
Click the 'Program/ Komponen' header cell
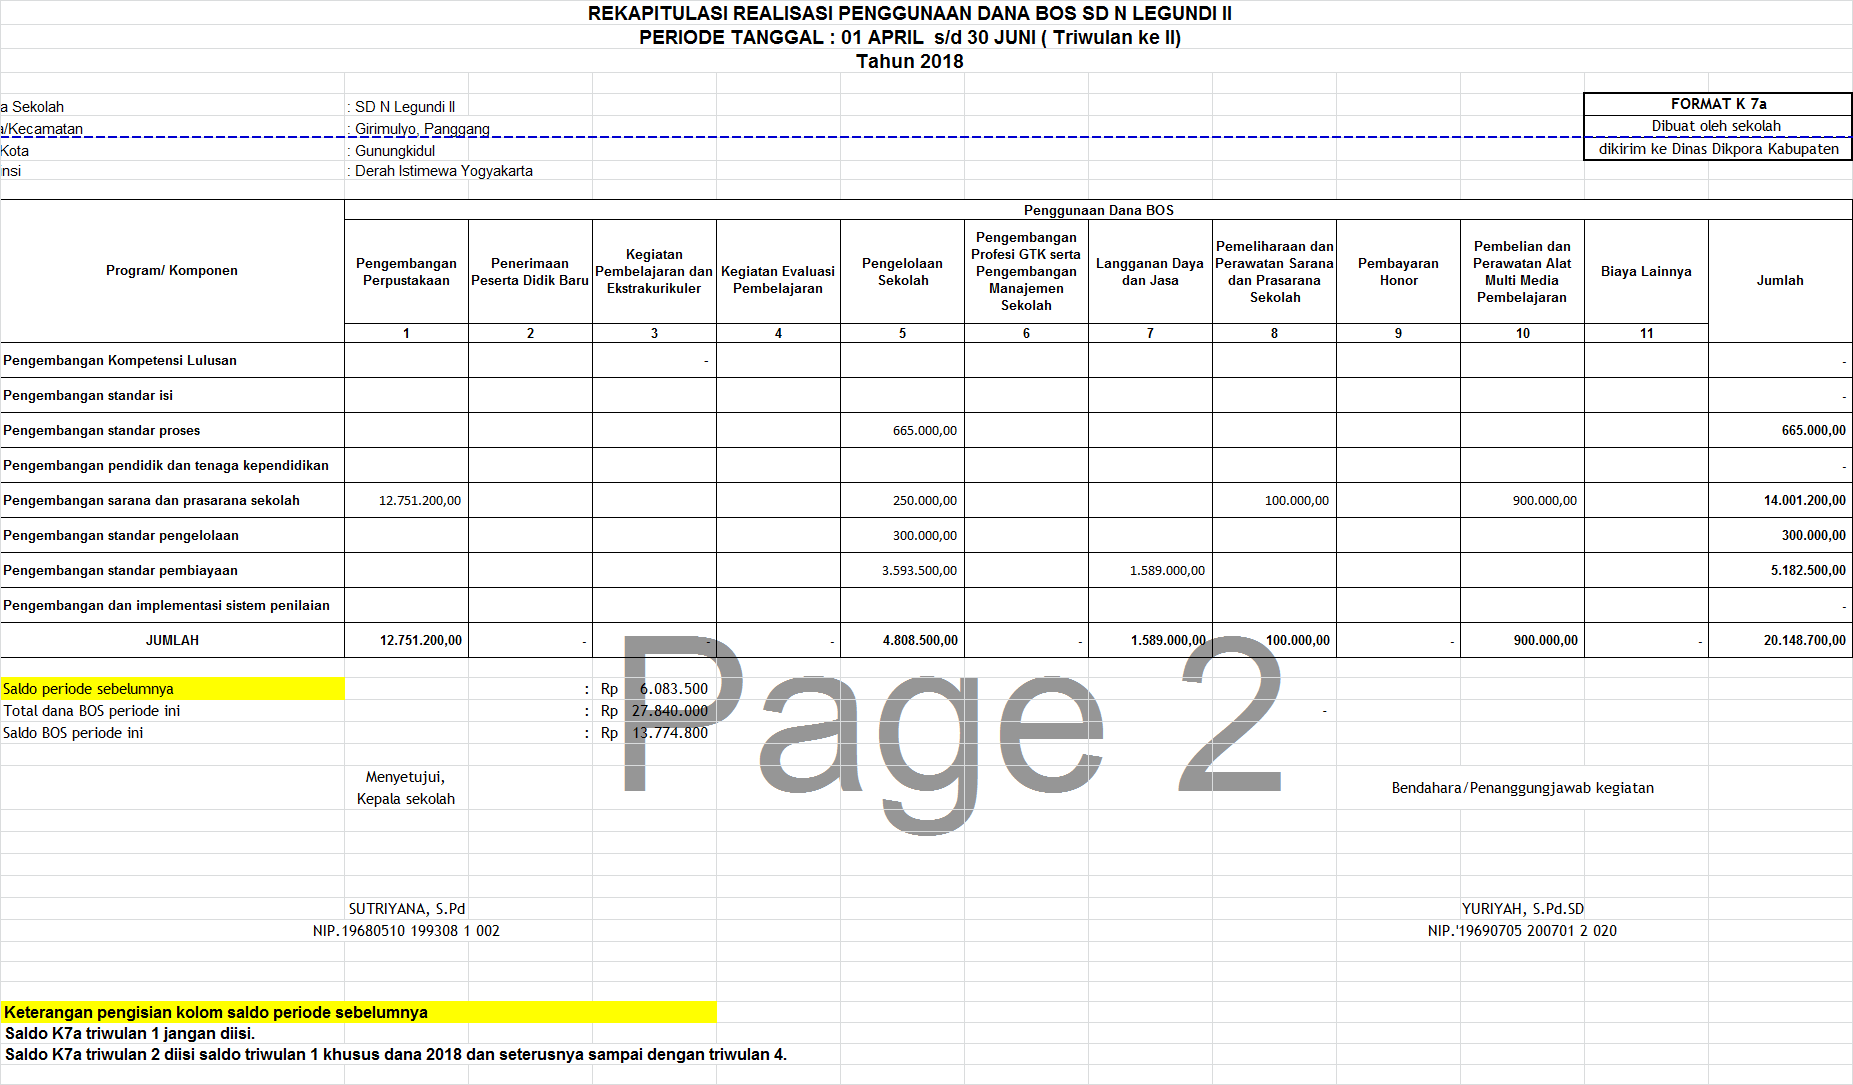pos(172,270)
